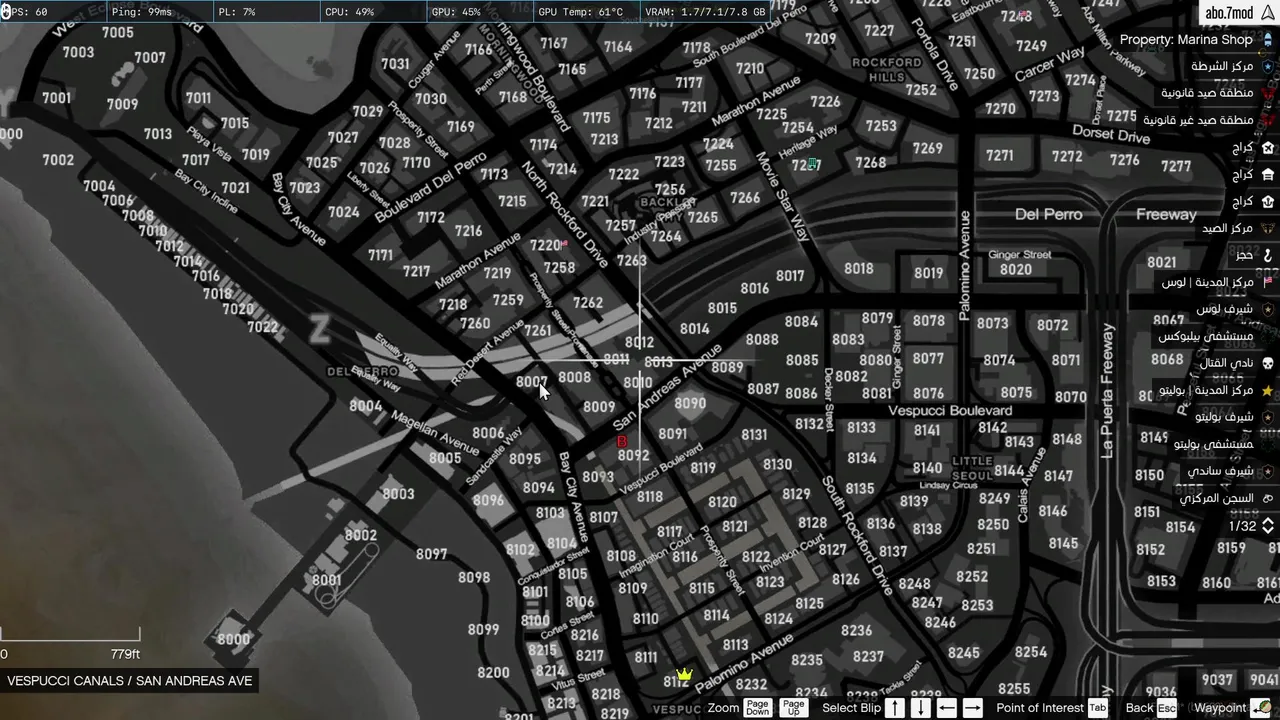Click the 'La Puerta Freeway' label
Image resolution: width=1280 pixels, height=720 pixels.
point(1107,391)
